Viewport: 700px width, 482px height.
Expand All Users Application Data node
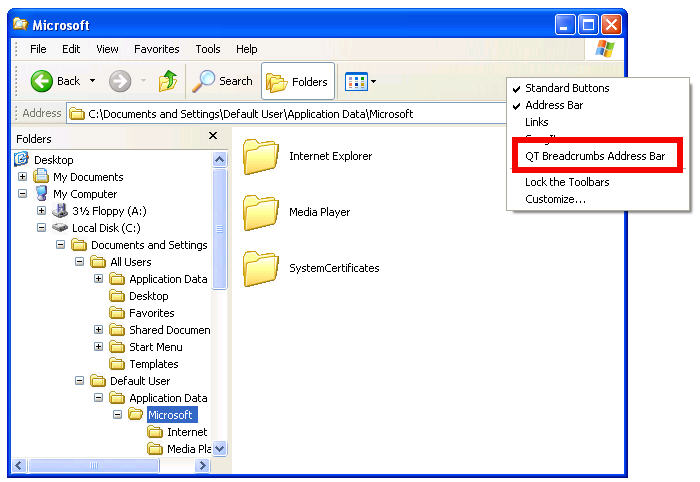tap(99, 278)
